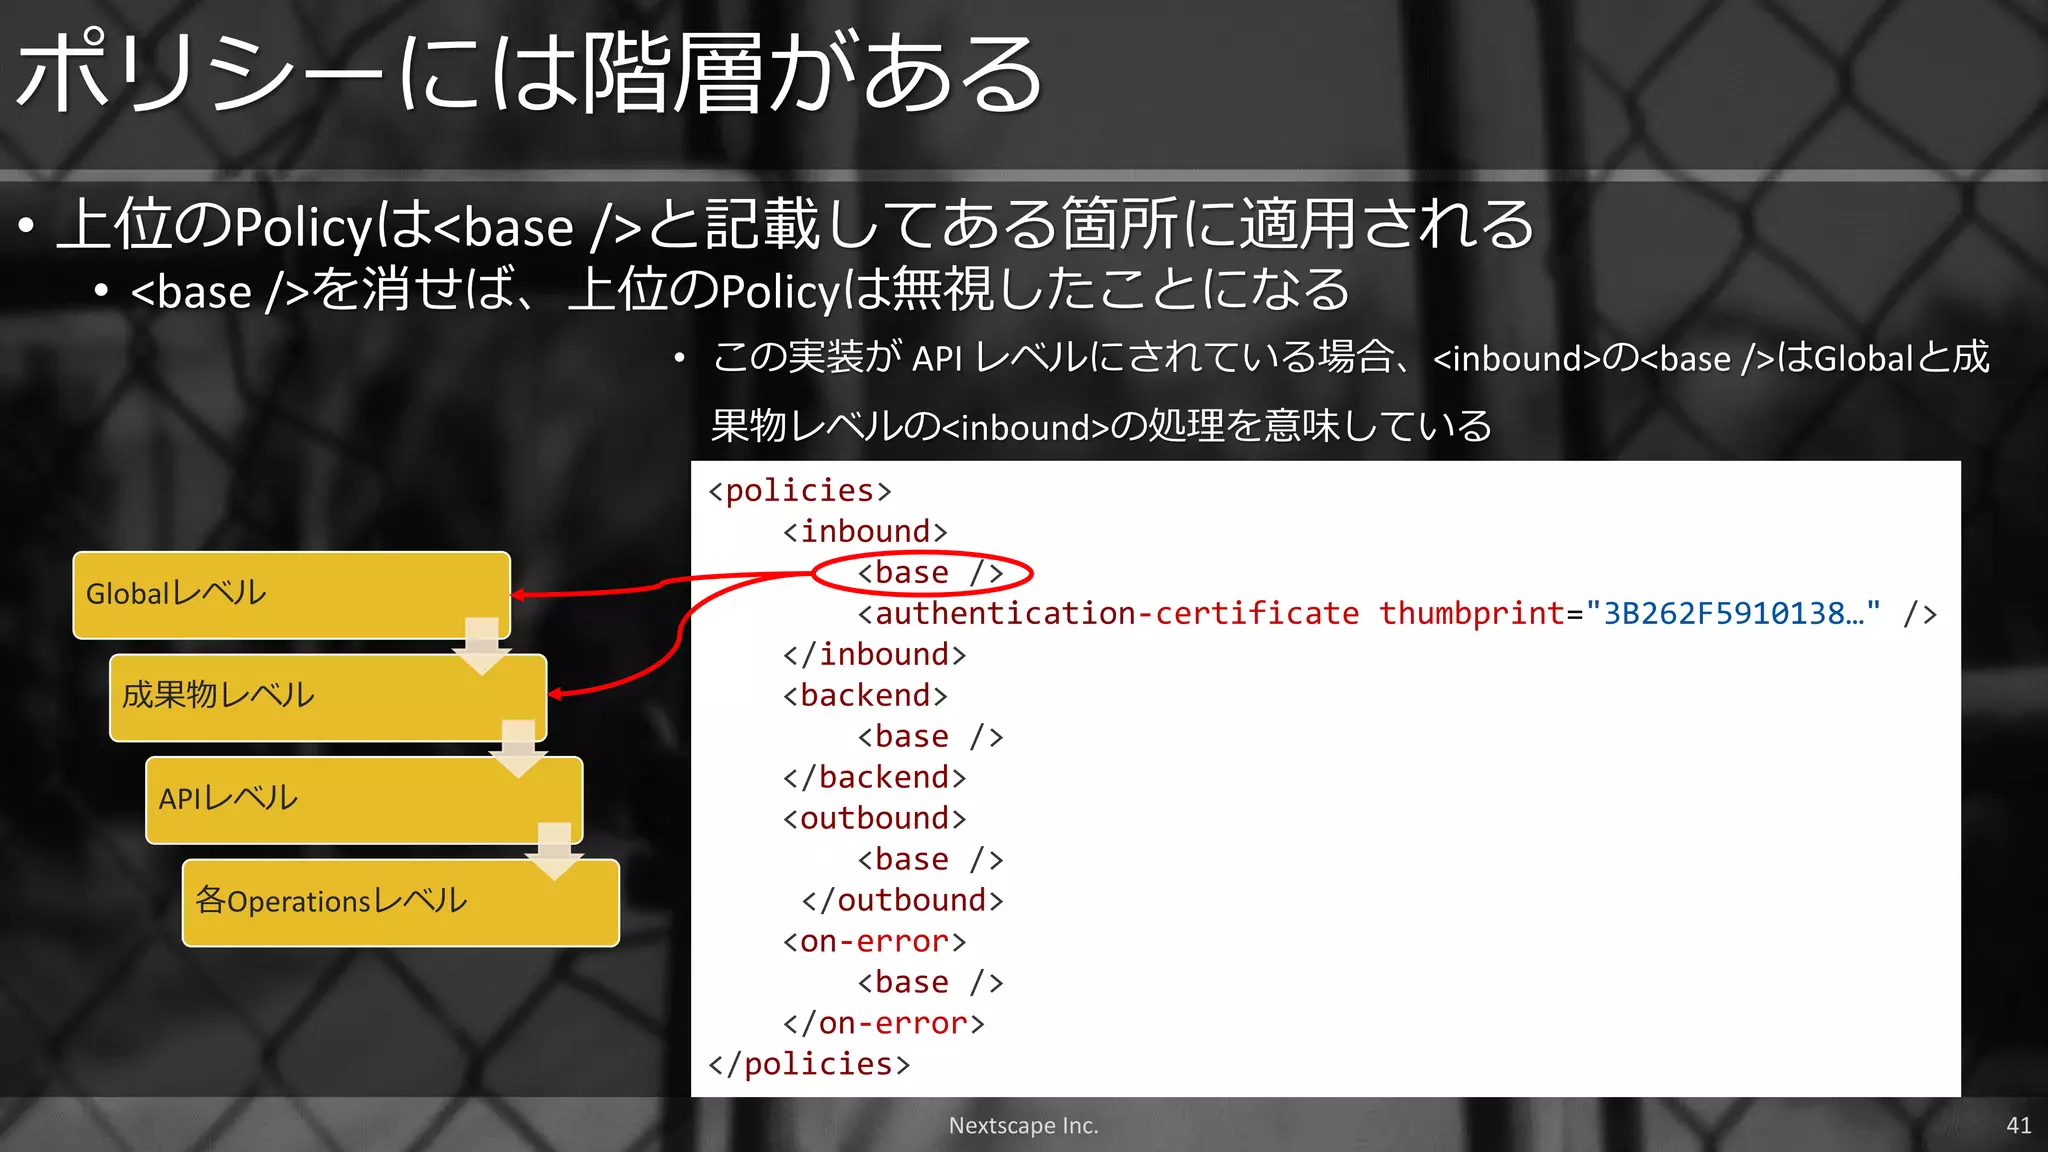Viewport: 2048px width, 1152px height.
Task: Click the 各Operationsレベル yellow box
Action: pos(401,902)
